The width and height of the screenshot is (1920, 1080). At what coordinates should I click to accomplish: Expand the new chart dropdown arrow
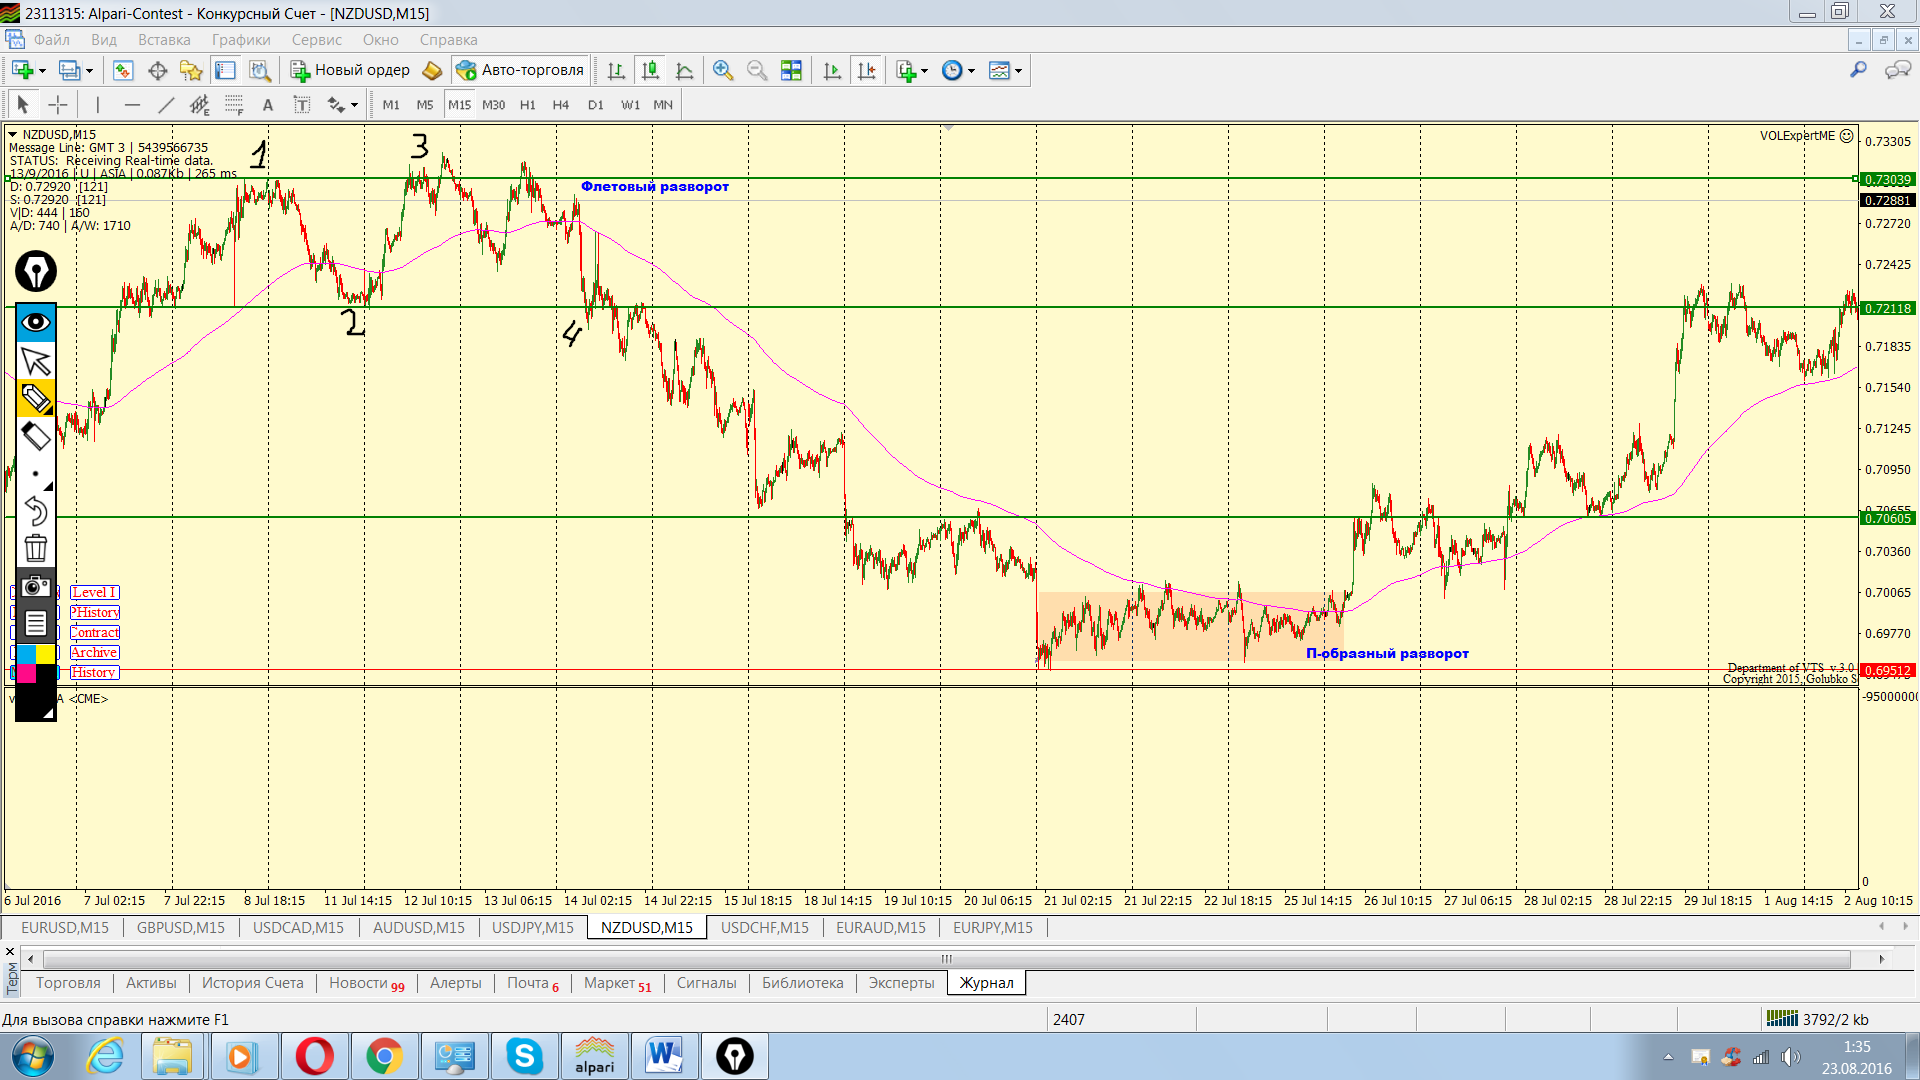coord(43,71)
